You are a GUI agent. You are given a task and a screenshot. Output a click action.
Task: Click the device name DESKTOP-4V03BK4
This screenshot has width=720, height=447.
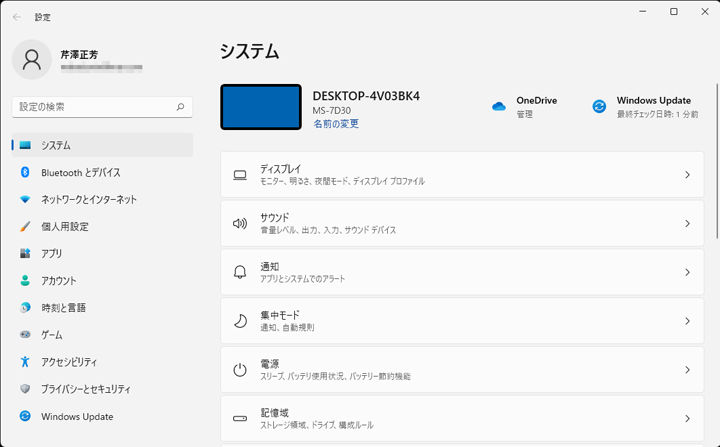366,96
